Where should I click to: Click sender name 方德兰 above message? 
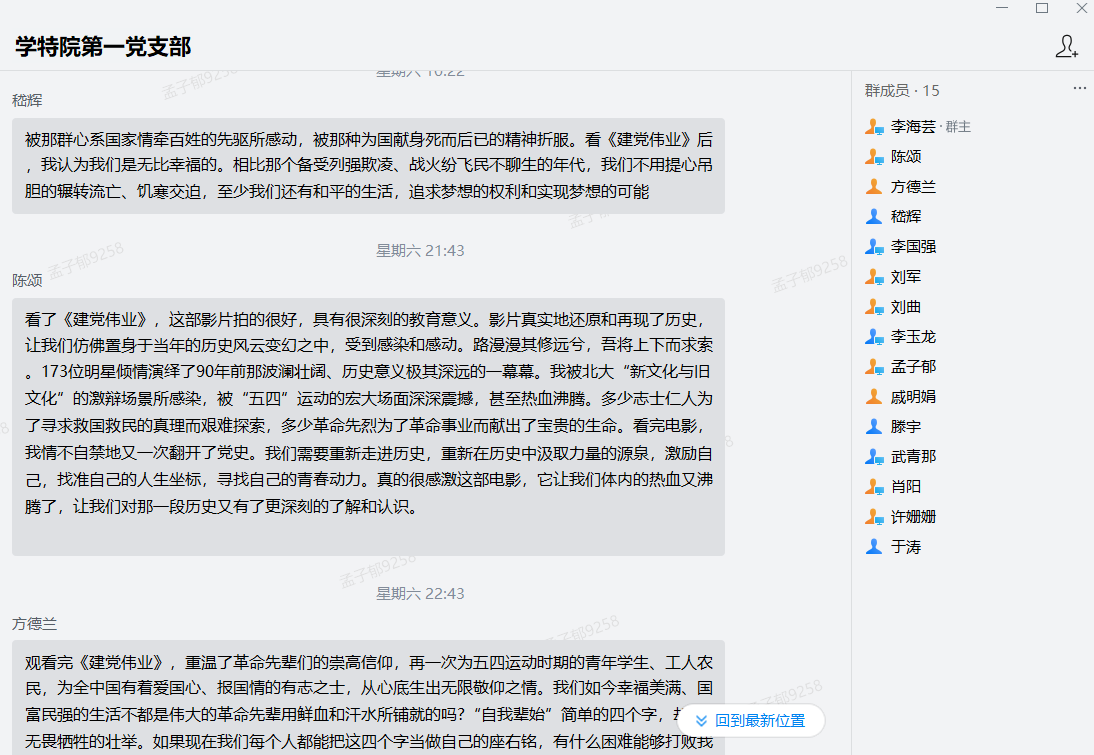point(34,624)
